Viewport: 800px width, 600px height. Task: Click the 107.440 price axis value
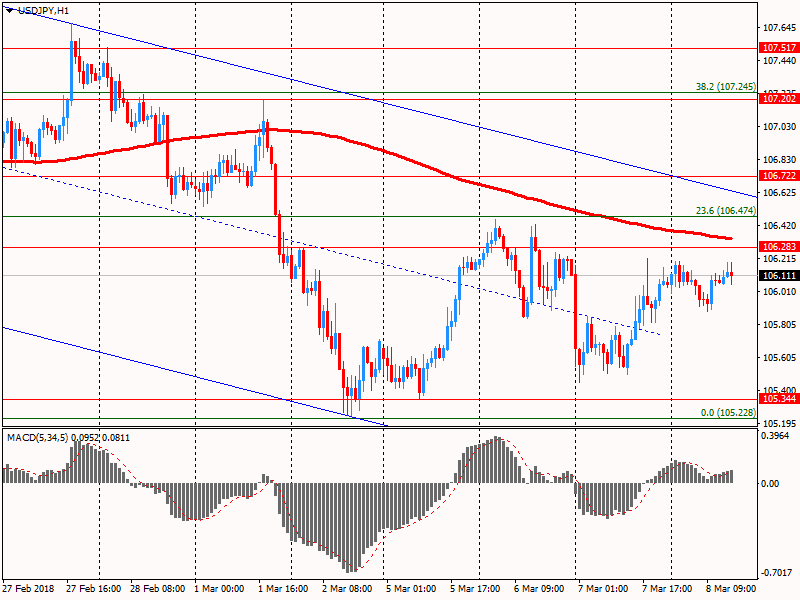779,61
